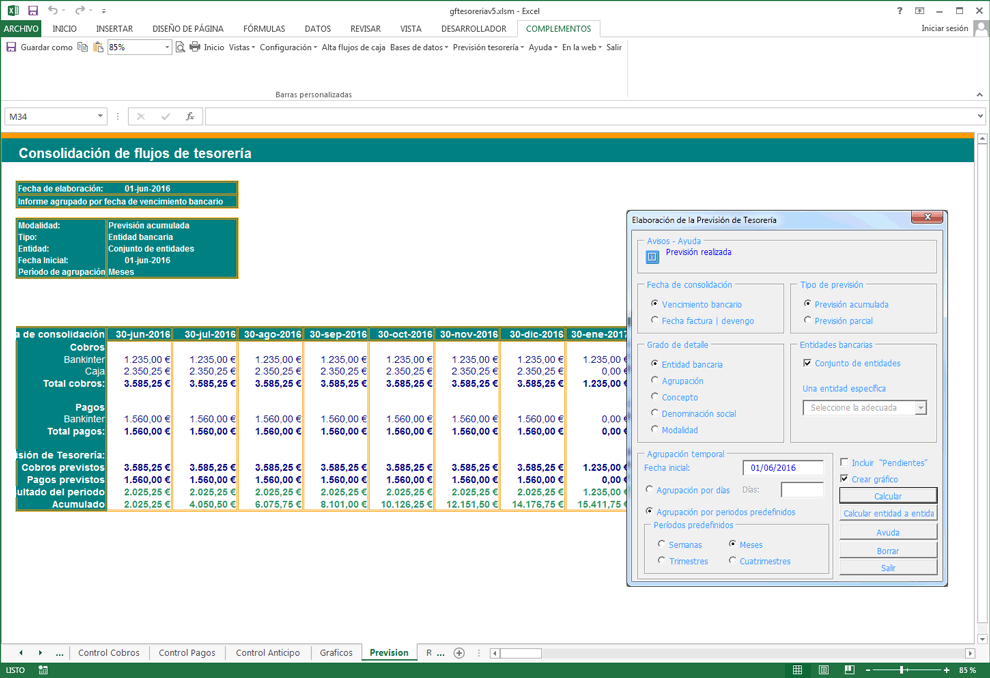Click the Fecha inicial date field
This screenshot has height=678, width=990.
pos(783,468)
